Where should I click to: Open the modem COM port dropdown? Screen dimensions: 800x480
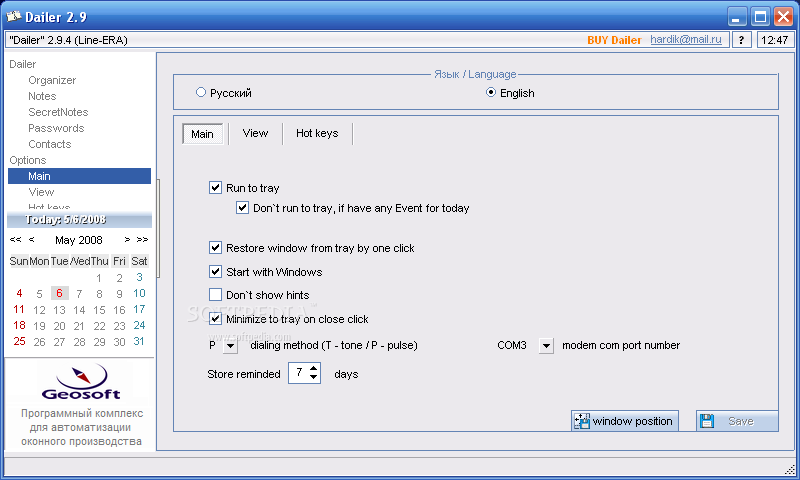coord(546,346)
